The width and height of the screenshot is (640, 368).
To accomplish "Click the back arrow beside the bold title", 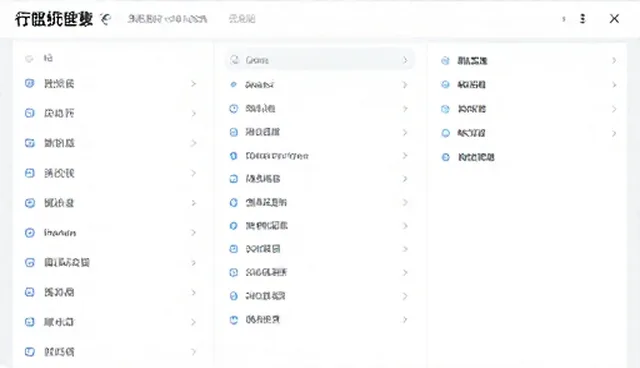I will [x=106, y=19].
